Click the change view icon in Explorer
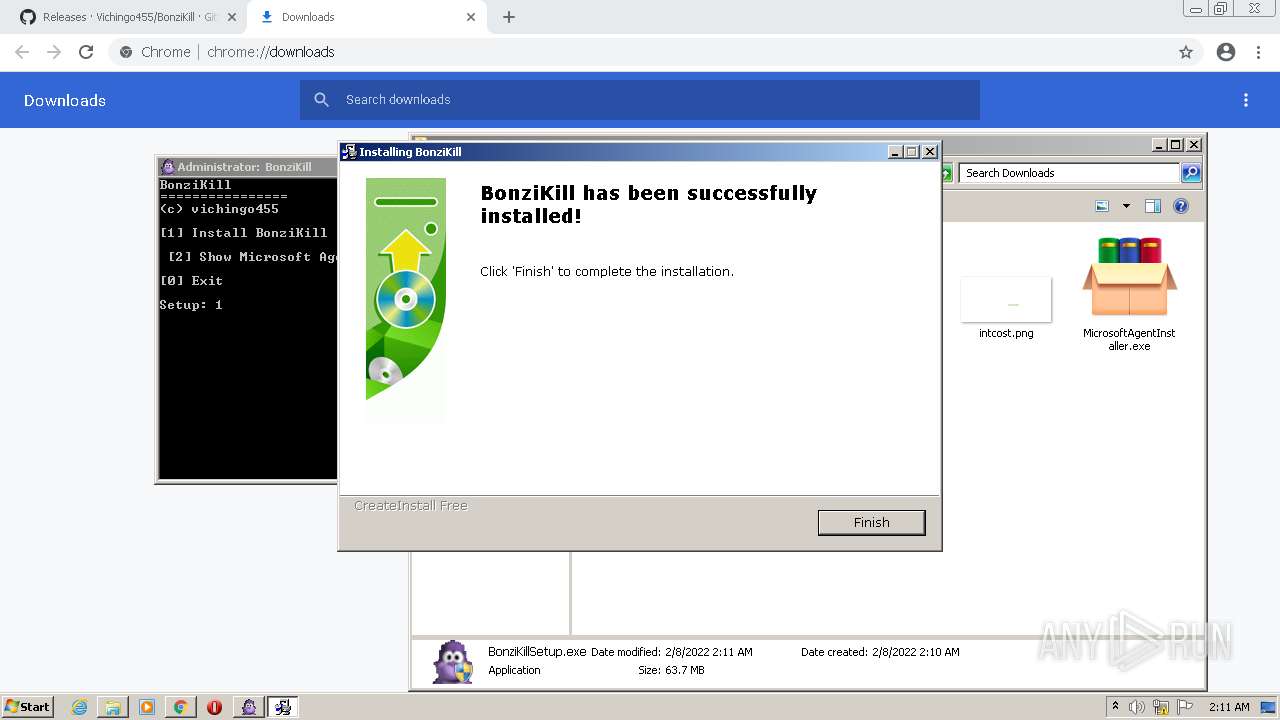Screen dimensions: 1280x720 (1102, 206)
